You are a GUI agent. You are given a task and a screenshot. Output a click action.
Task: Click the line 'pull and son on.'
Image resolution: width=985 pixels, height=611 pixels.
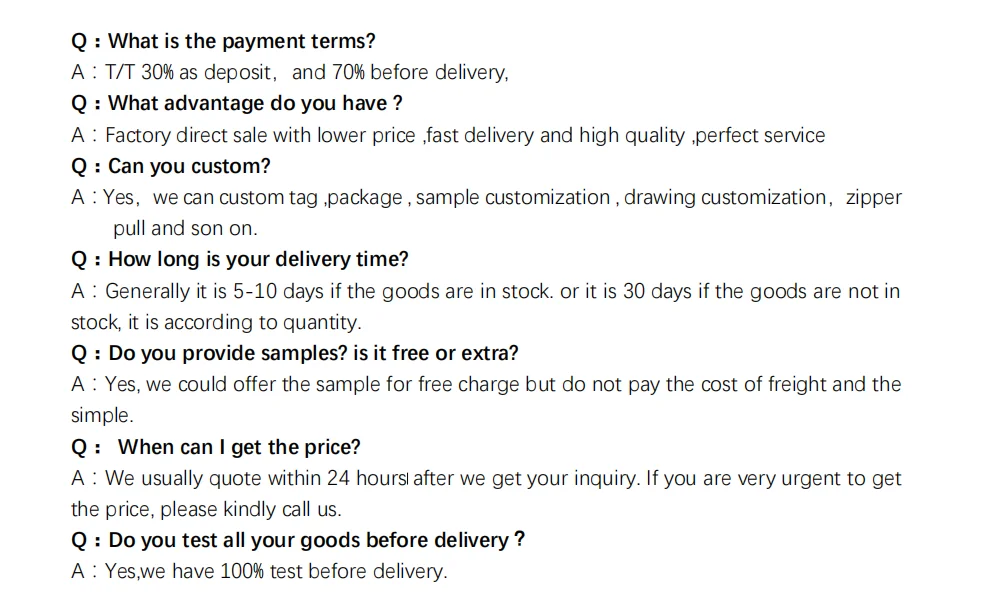tap(185, 228)
